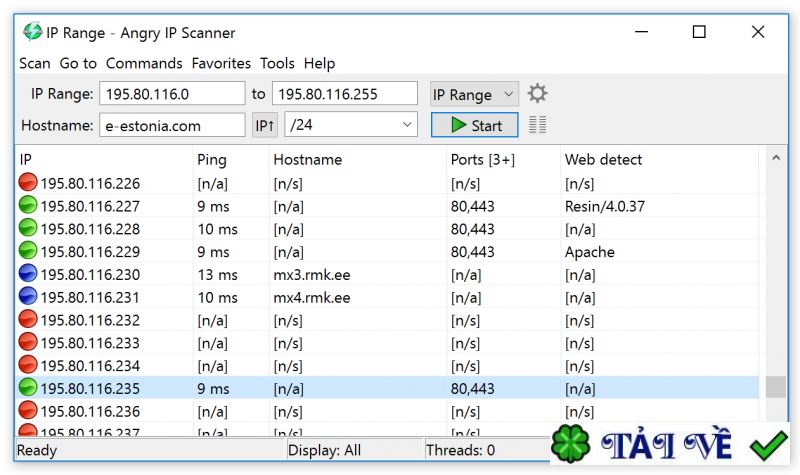Open the Scan menu

point(34,63)
